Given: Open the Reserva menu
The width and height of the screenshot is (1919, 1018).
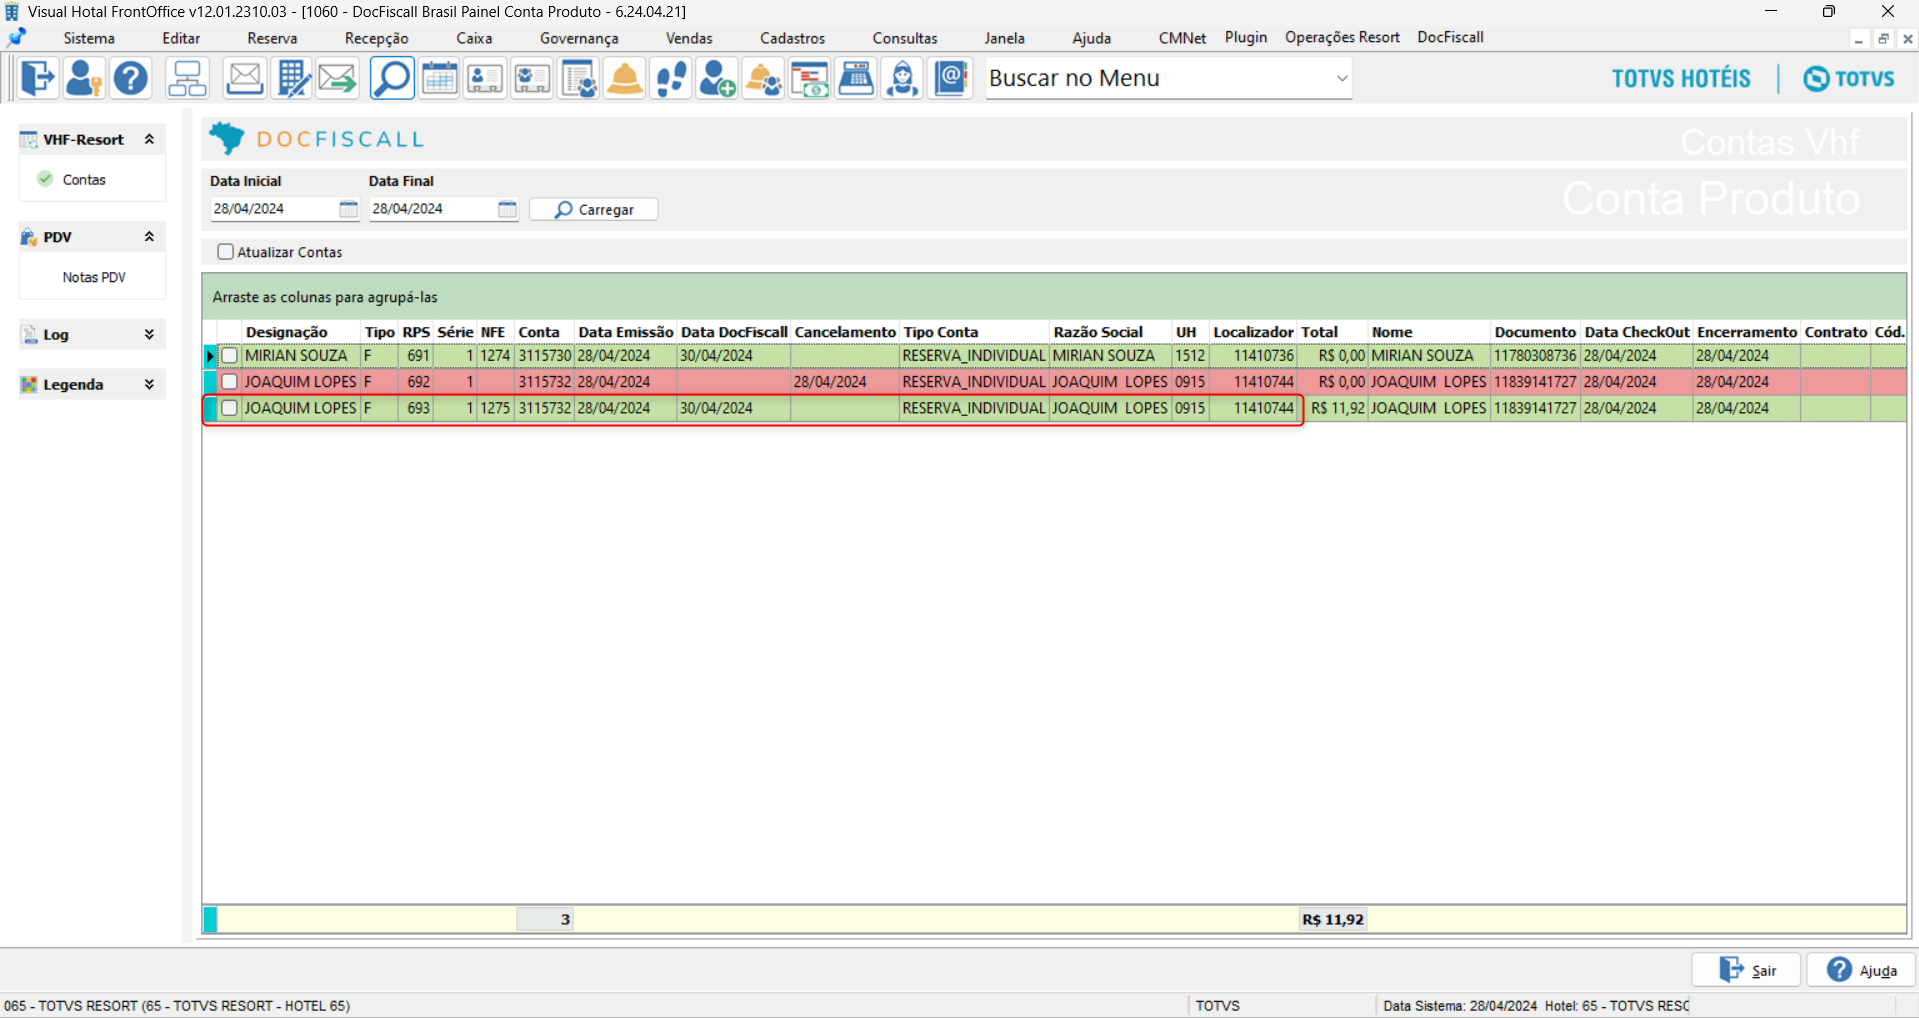Looking at the screenshot, I should click(x=272, y=38).
